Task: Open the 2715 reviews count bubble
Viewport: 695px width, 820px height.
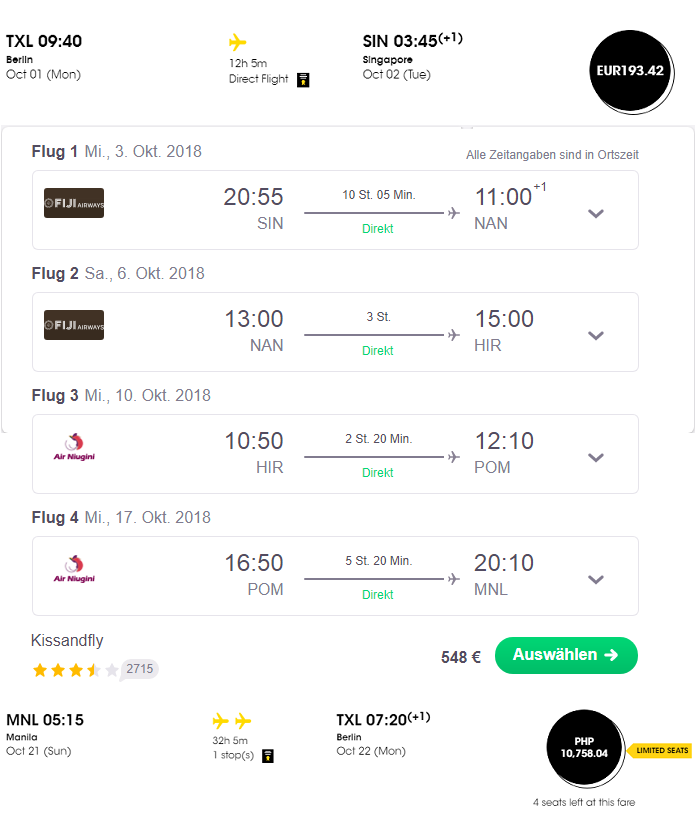Action: pos(140,669)
